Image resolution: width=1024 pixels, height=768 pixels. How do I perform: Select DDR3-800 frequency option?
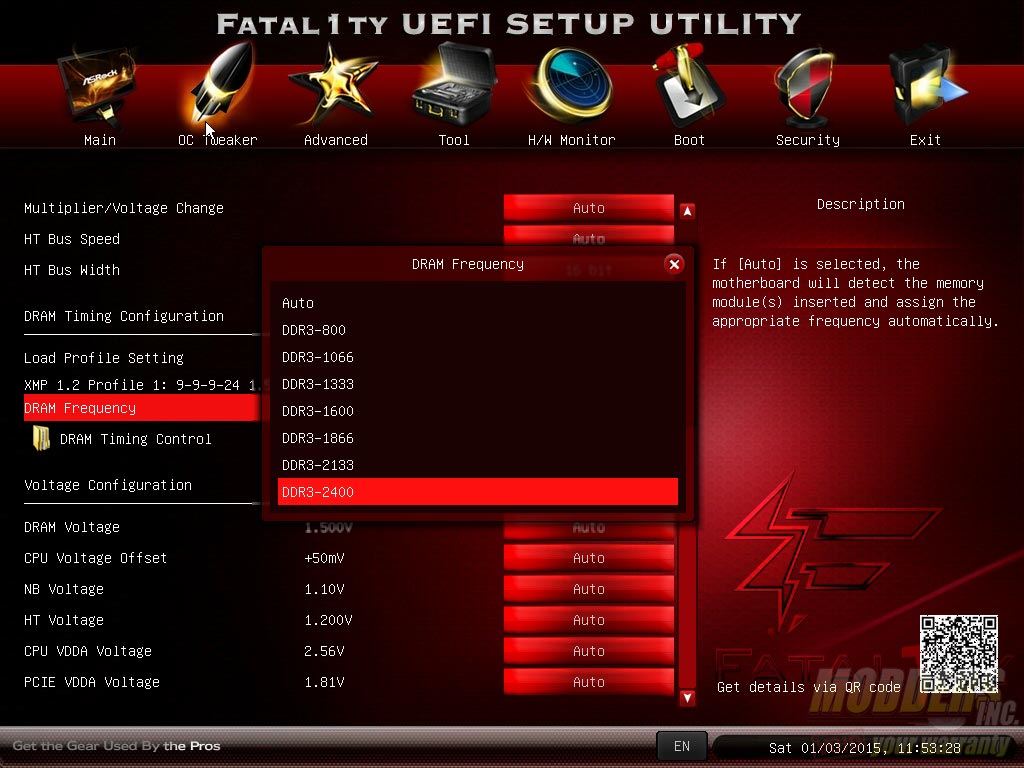point(477,330)
